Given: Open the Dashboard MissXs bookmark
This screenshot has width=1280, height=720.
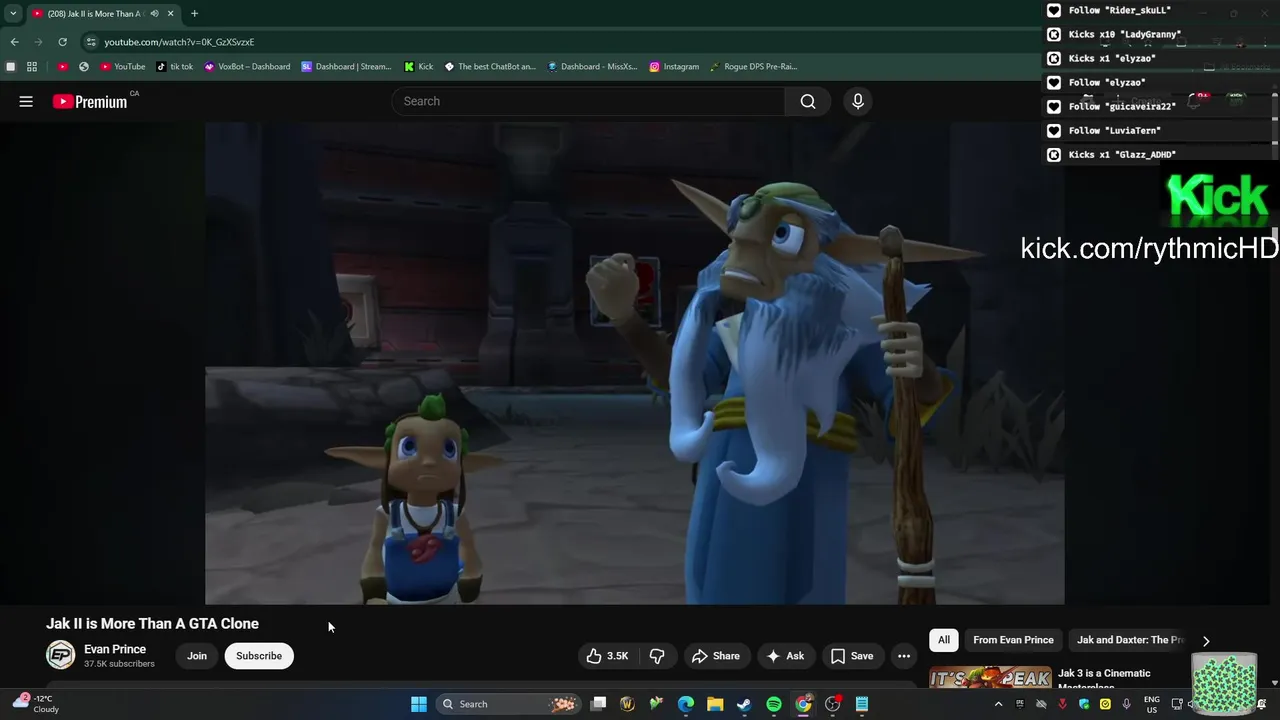Looking at the screenshot, I should tap(592, 67).
